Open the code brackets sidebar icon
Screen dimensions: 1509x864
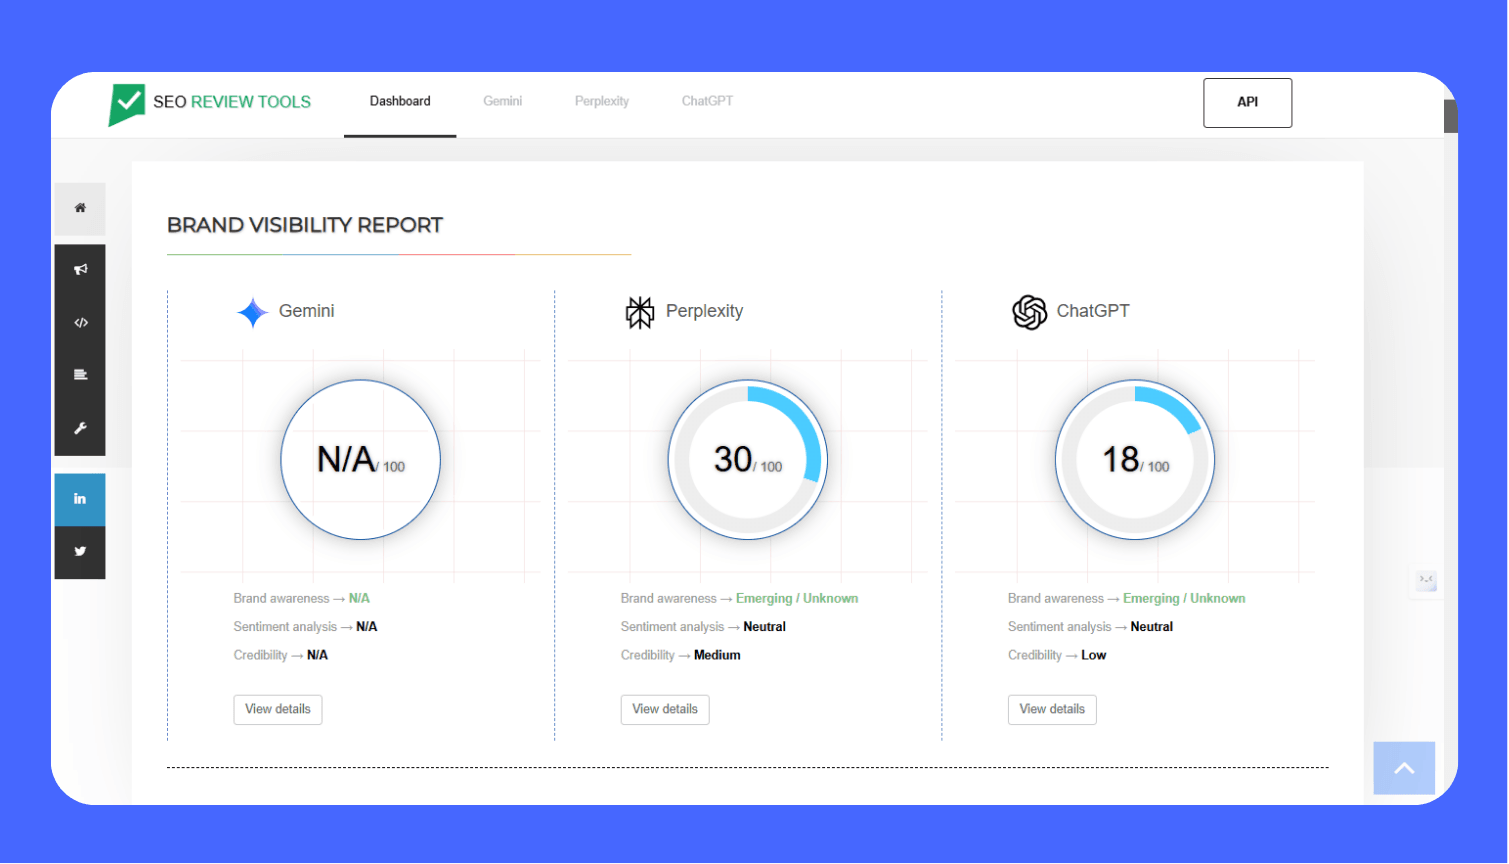pyautogui.click(x=80, y=323)
